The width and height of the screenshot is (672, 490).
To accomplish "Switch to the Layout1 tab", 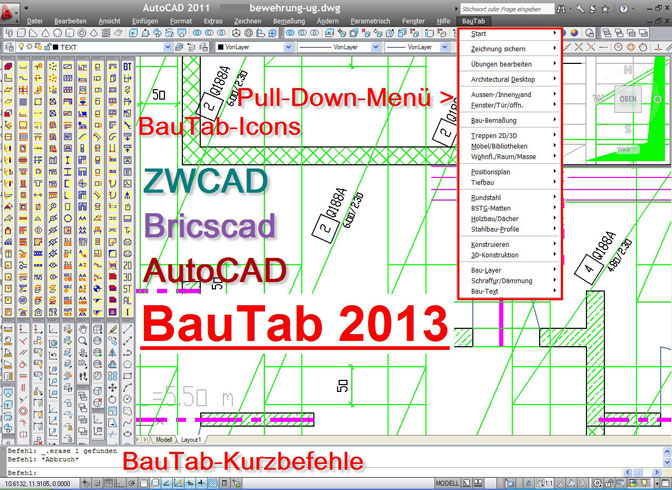I will (191, 440).
